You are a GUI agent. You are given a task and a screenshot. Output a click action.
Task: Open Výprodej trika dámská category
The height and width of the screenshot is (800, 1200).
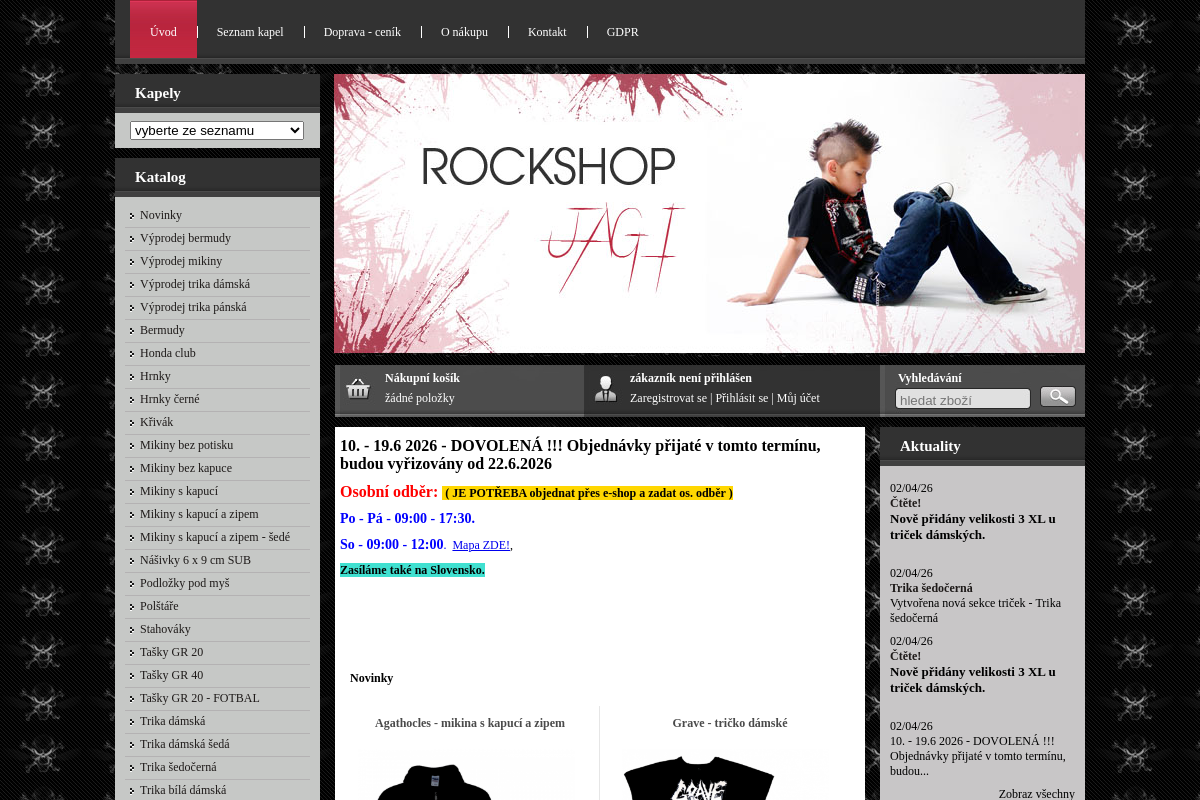coord(195,284)
